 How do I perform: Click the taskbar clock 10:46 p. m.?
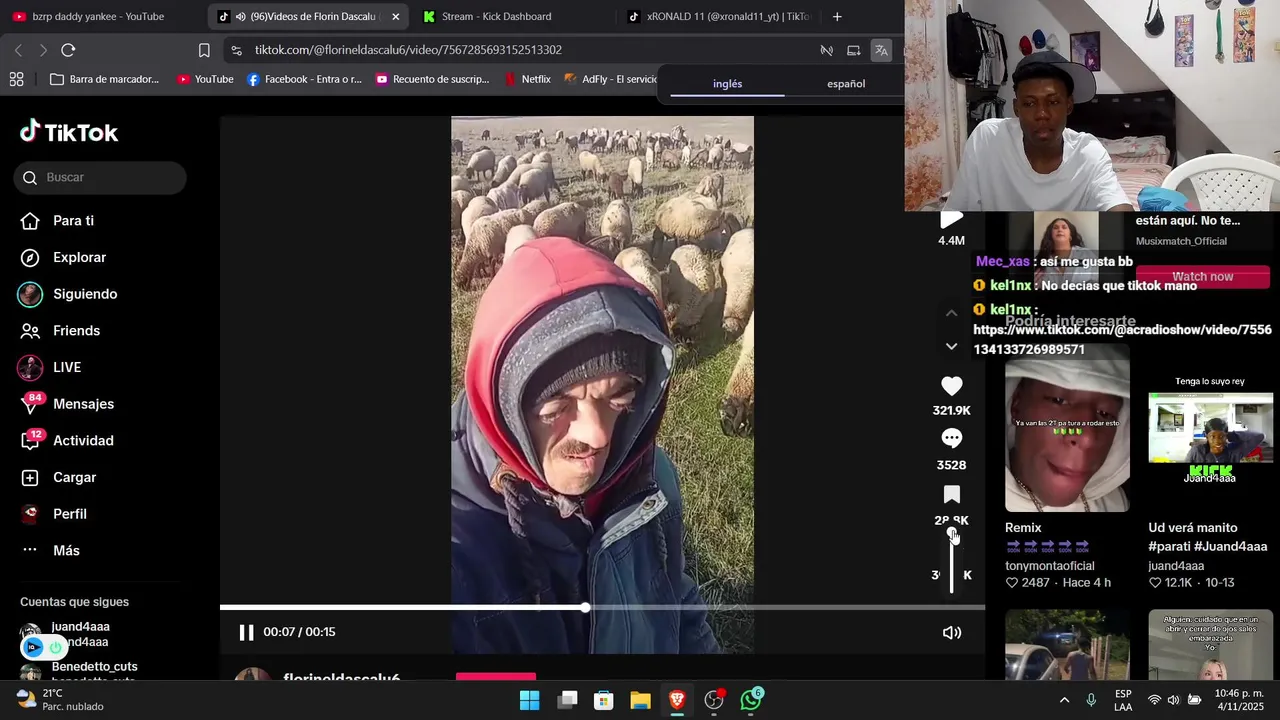[x=1239, y=700]
